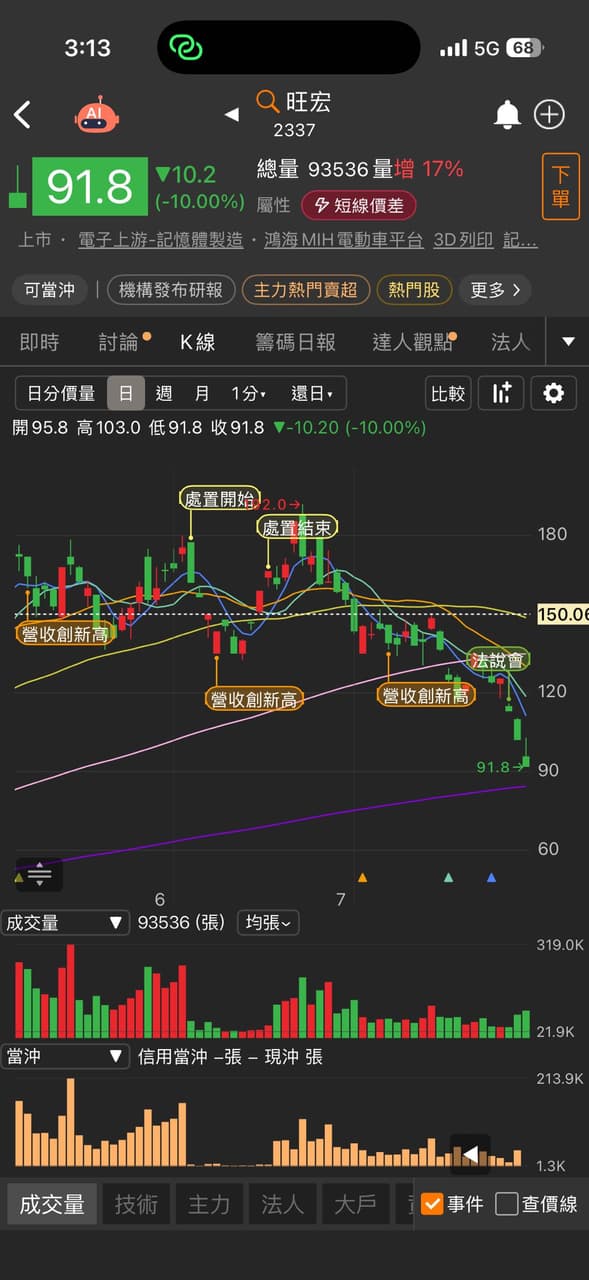Tap the 下單 order button
The width and height of the screenshot is (589, 1280).
[560, 187]
